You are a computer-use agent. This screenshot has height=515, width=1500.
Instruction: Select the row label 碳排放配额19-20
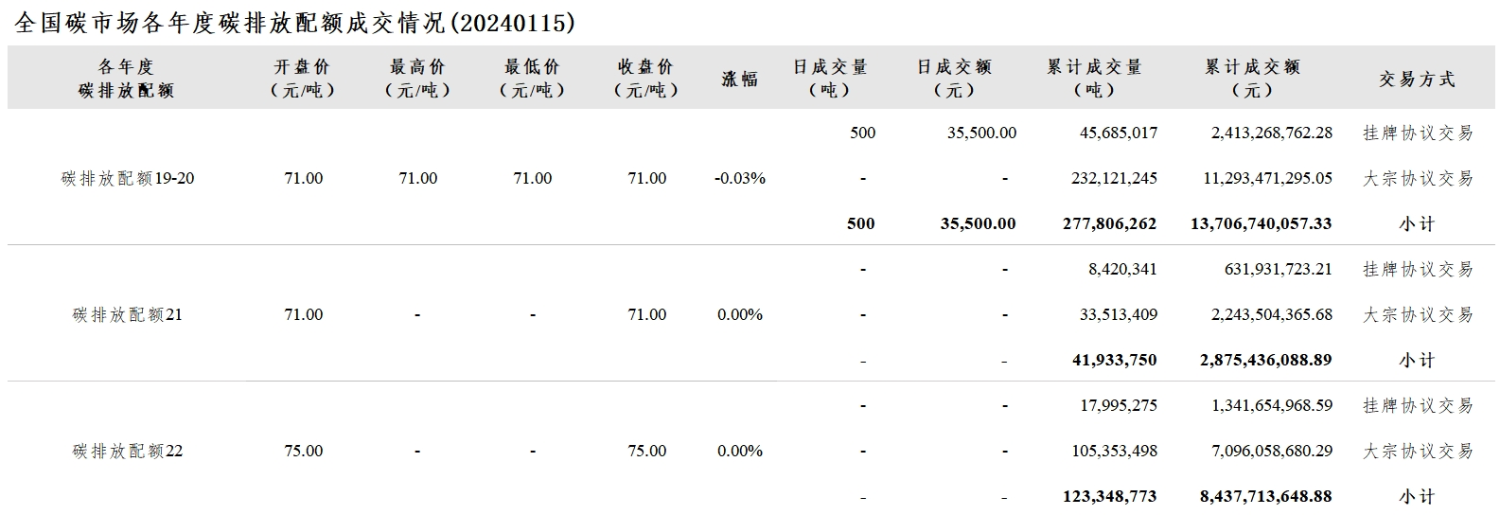(126, 178)
